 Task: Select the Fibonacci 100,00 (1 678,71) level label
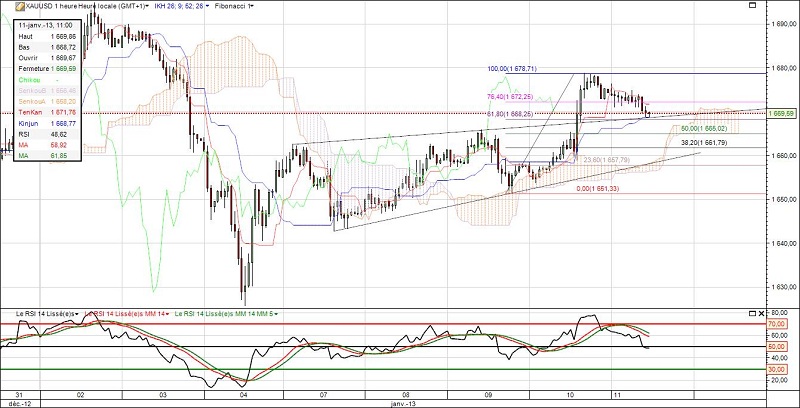point(514,69)
